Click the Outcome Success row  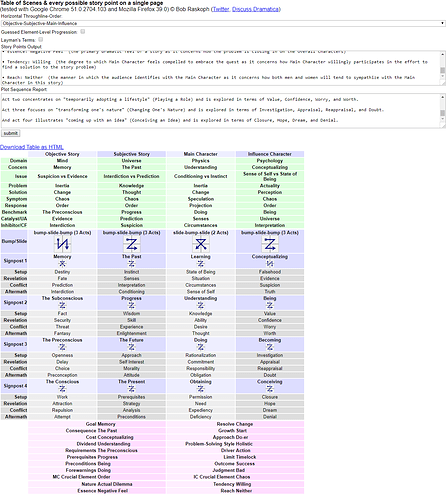235,464
